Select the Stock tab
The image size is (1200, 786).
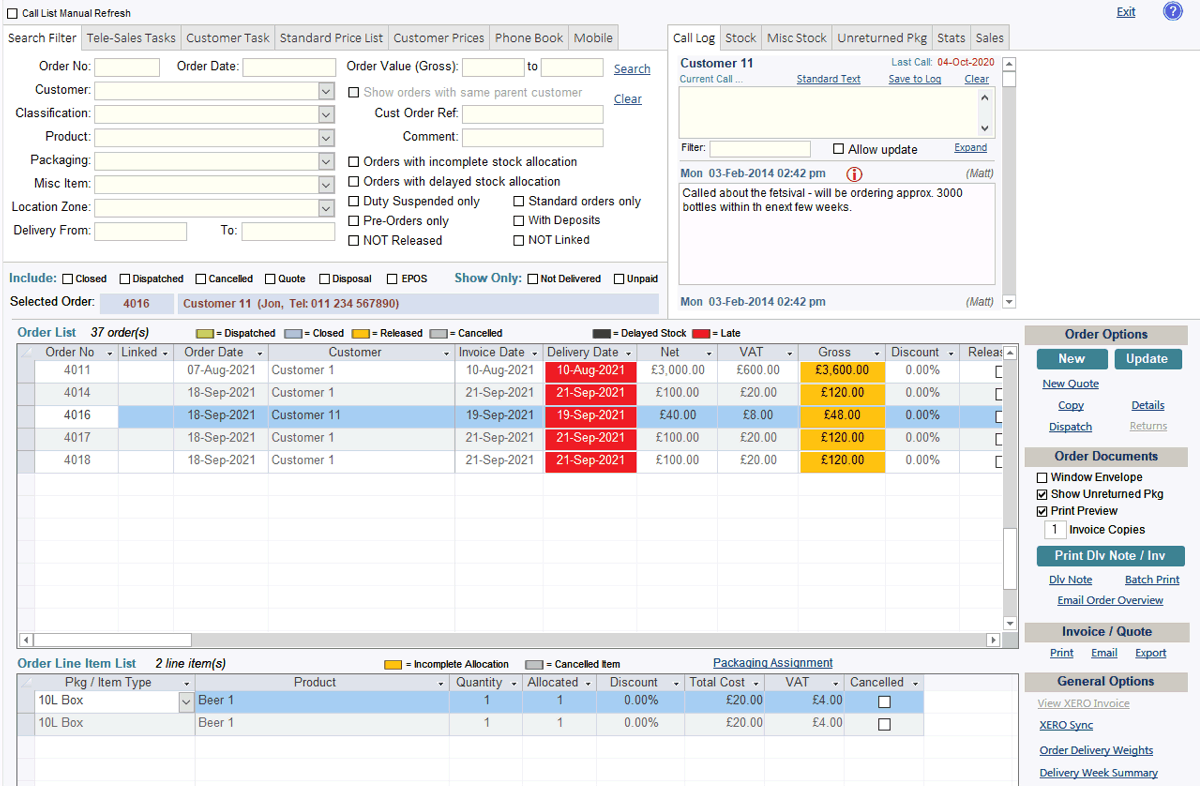(740, 37)
